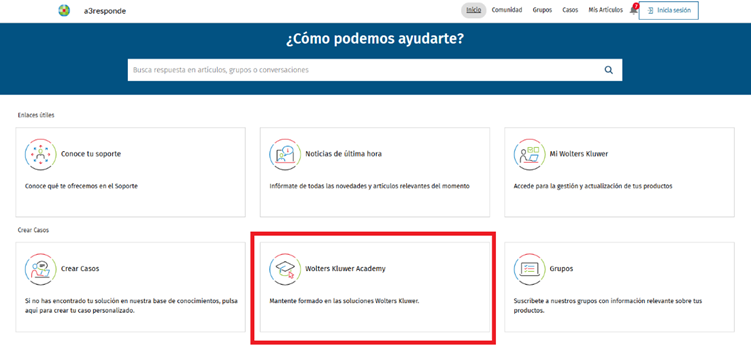Click the Mi Wolters Kluwer icon
This screenshot has width=751, height=361.
pyautogui.click(x=529, y=155)
